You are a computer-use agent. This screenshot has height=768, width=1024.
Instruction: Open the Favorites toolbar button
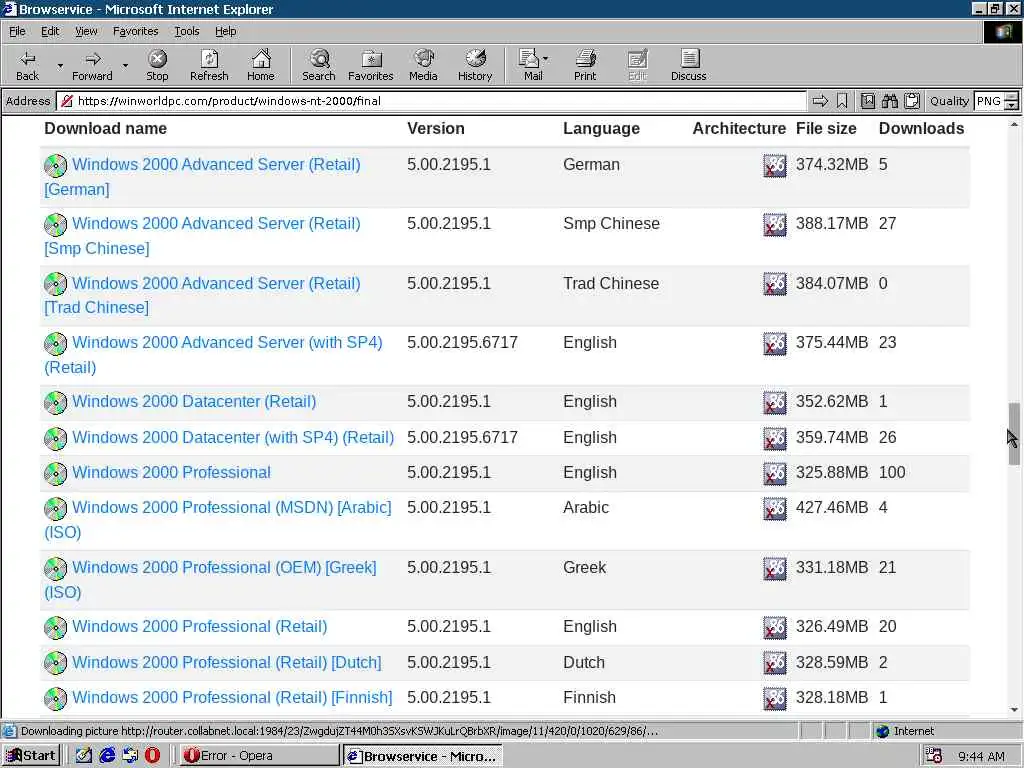(371, 65)
